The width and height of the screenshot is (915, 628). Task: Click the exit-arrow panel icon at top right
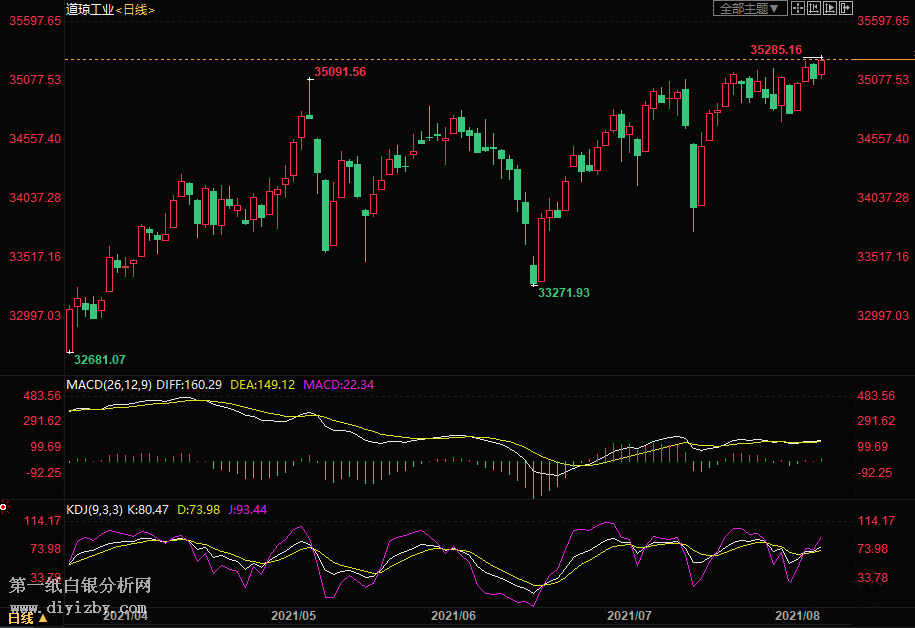[847, 8]
